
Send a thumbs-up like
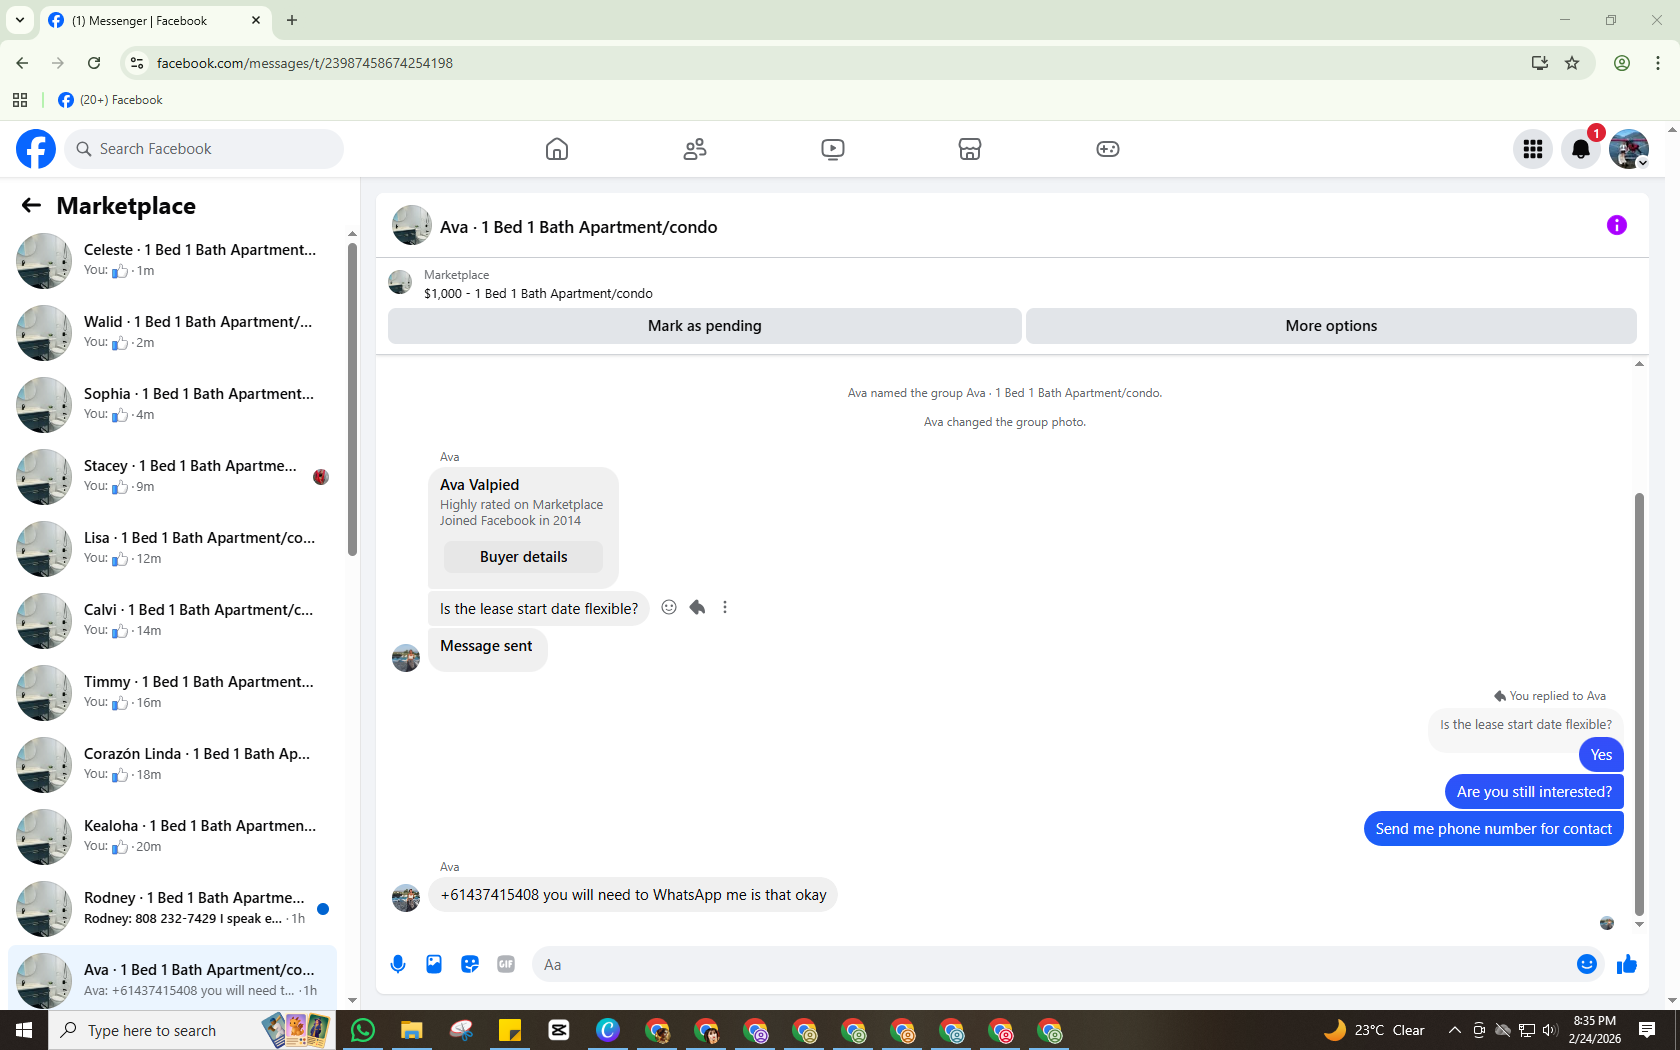pyautogui.click(x=1627, y=964)
